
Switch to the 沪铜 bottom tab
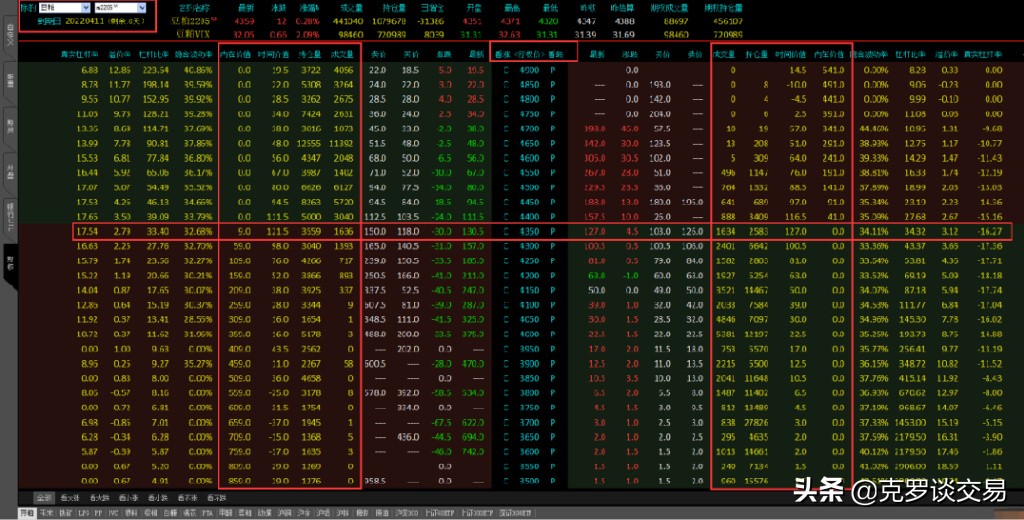tap(284, 513)
